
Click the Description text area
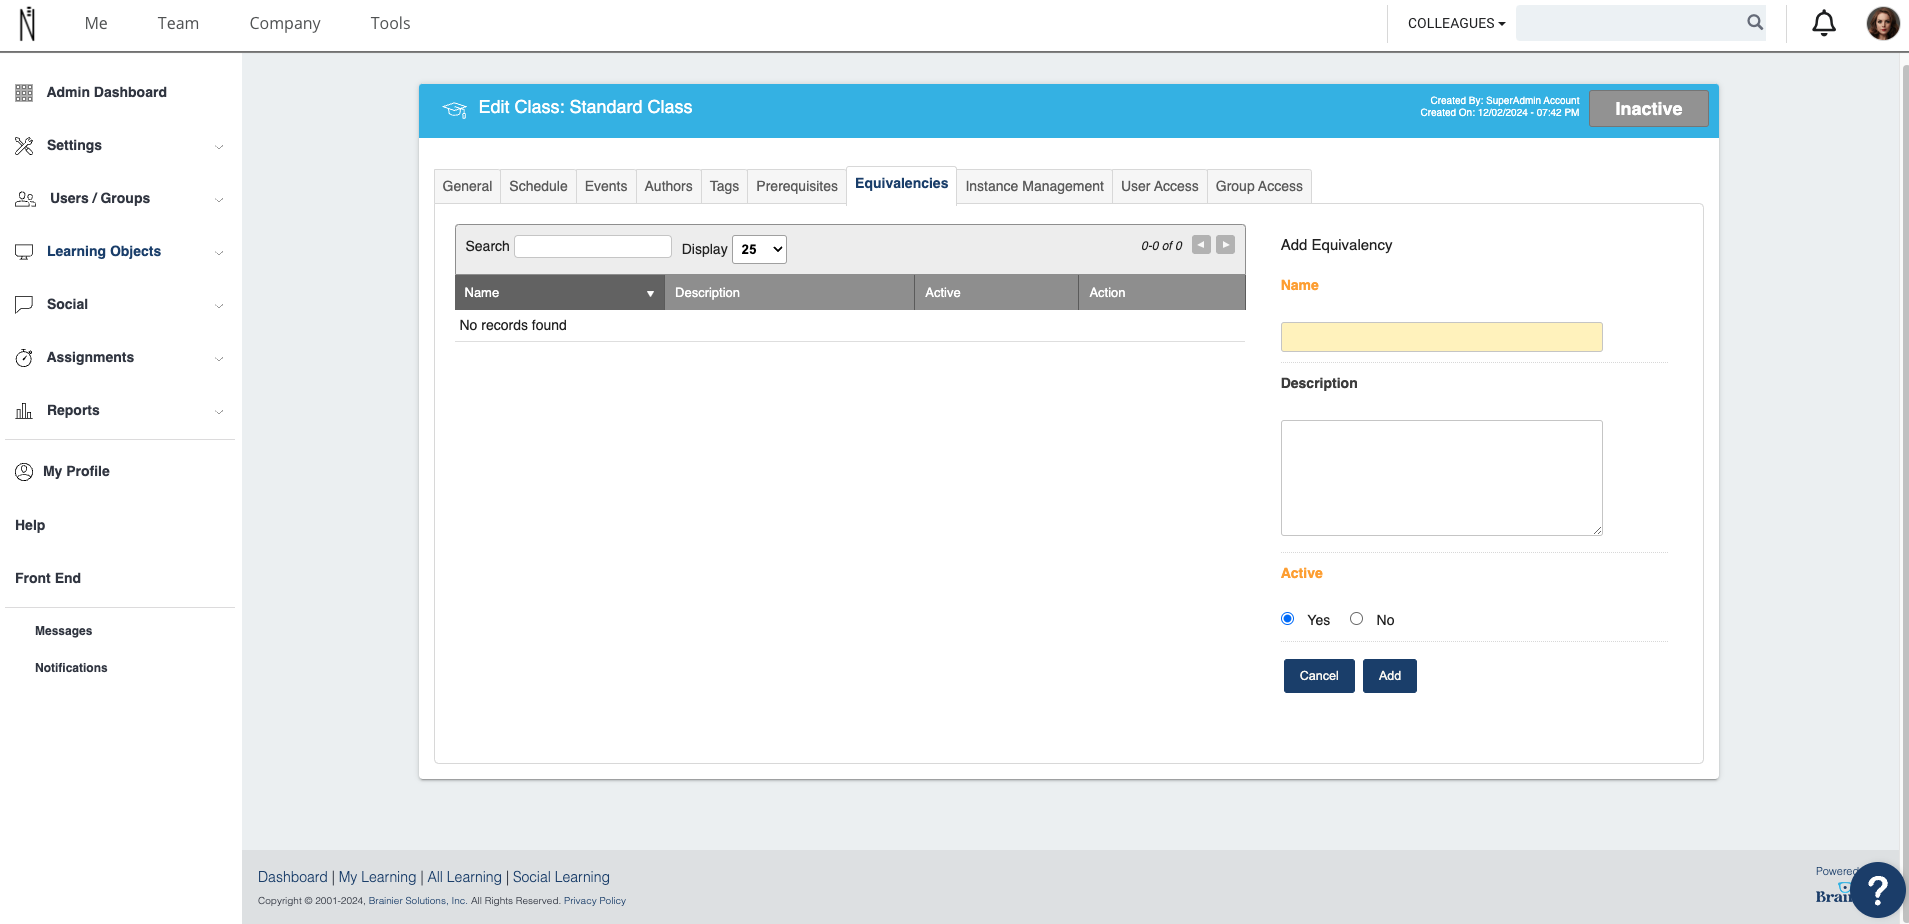tap(1441, 478)
